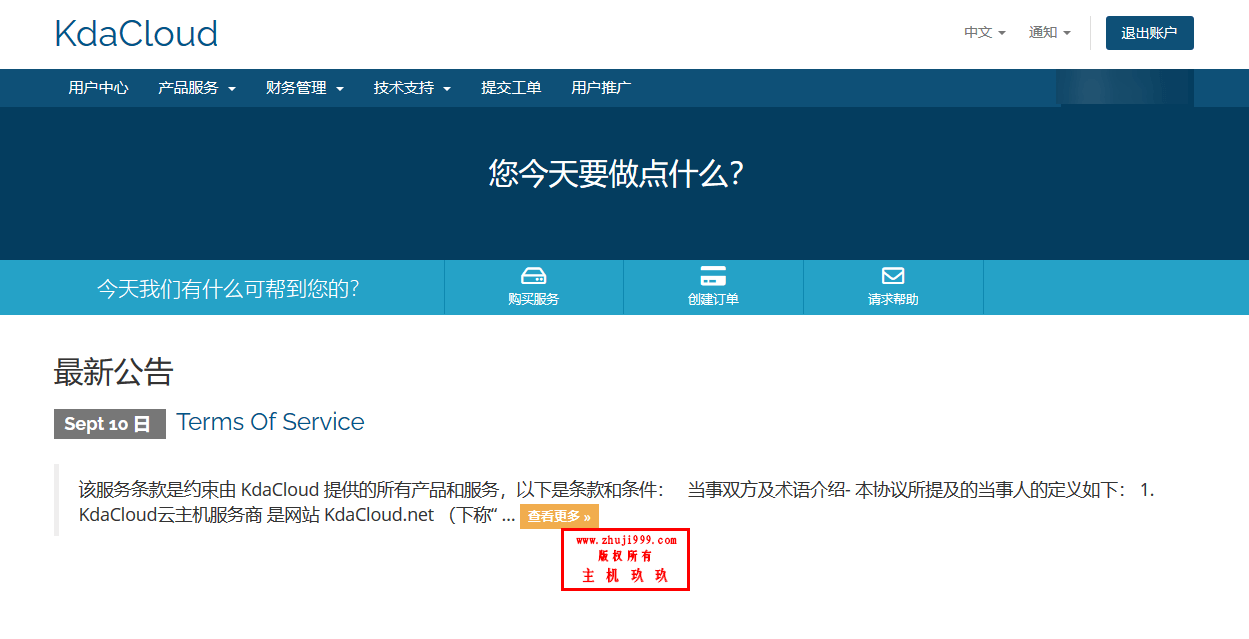The height and width of the screenshot is (639, 1249).
Task: Select 用户推广 in the navigation bar
Action: 601,88
